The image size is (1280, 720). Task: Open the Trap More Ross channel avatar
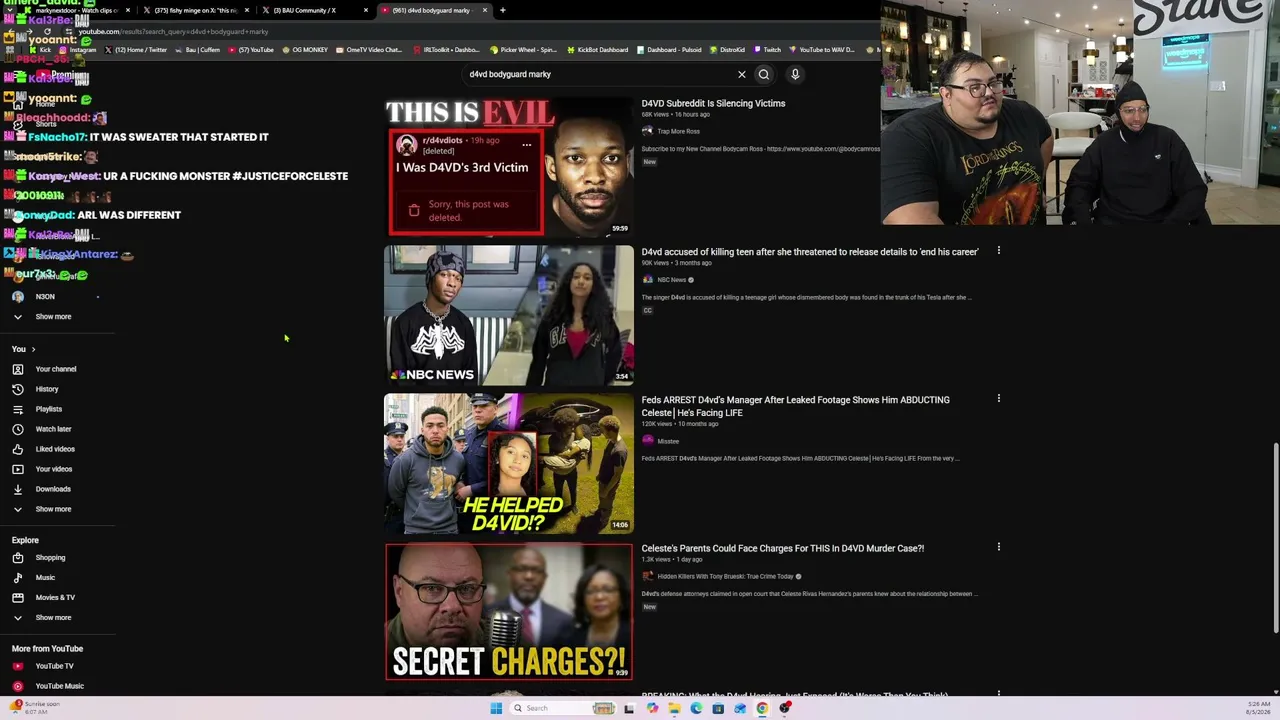pos(647,131)
